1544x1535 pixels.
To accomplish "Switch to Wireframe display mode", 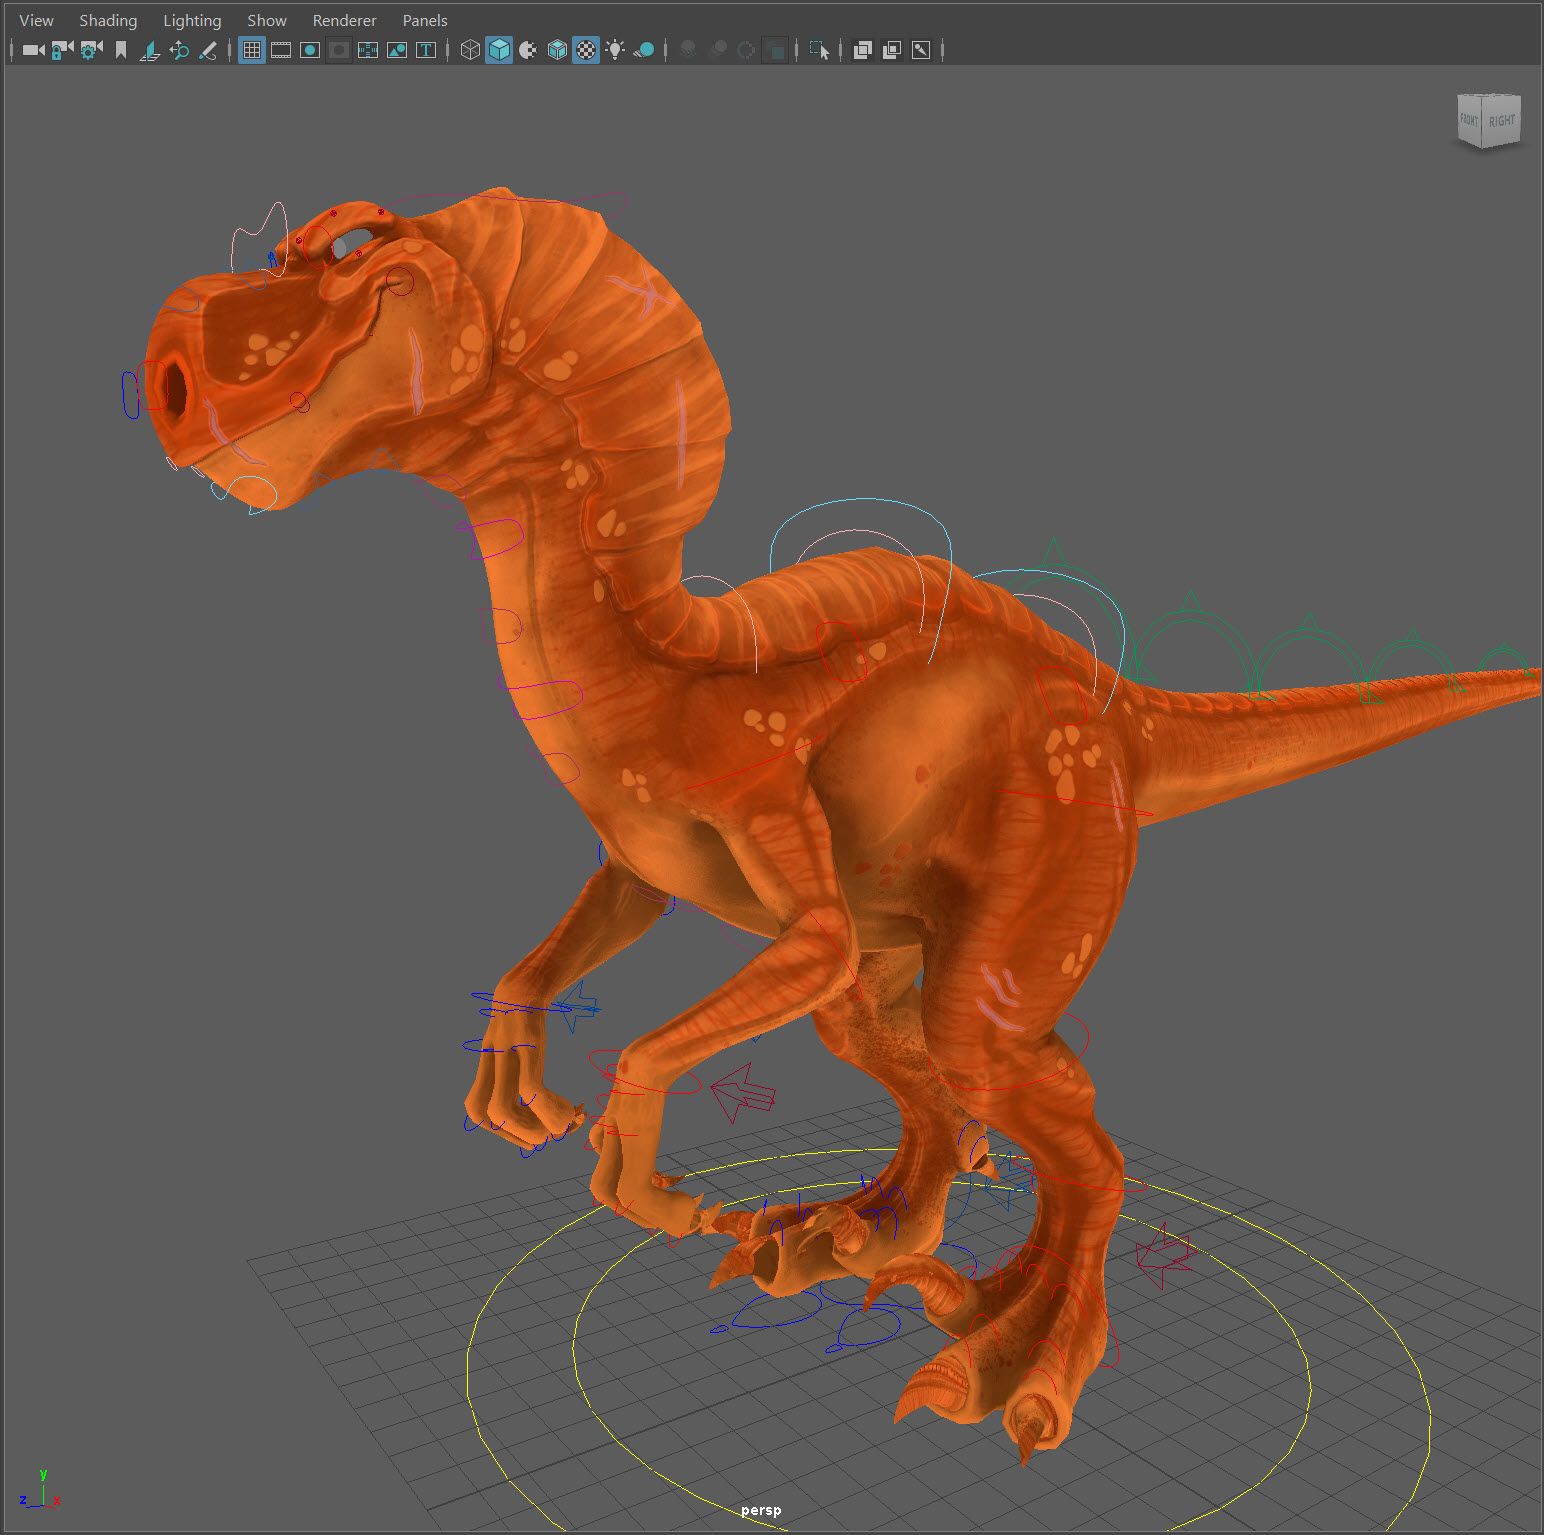I will 470,50.
